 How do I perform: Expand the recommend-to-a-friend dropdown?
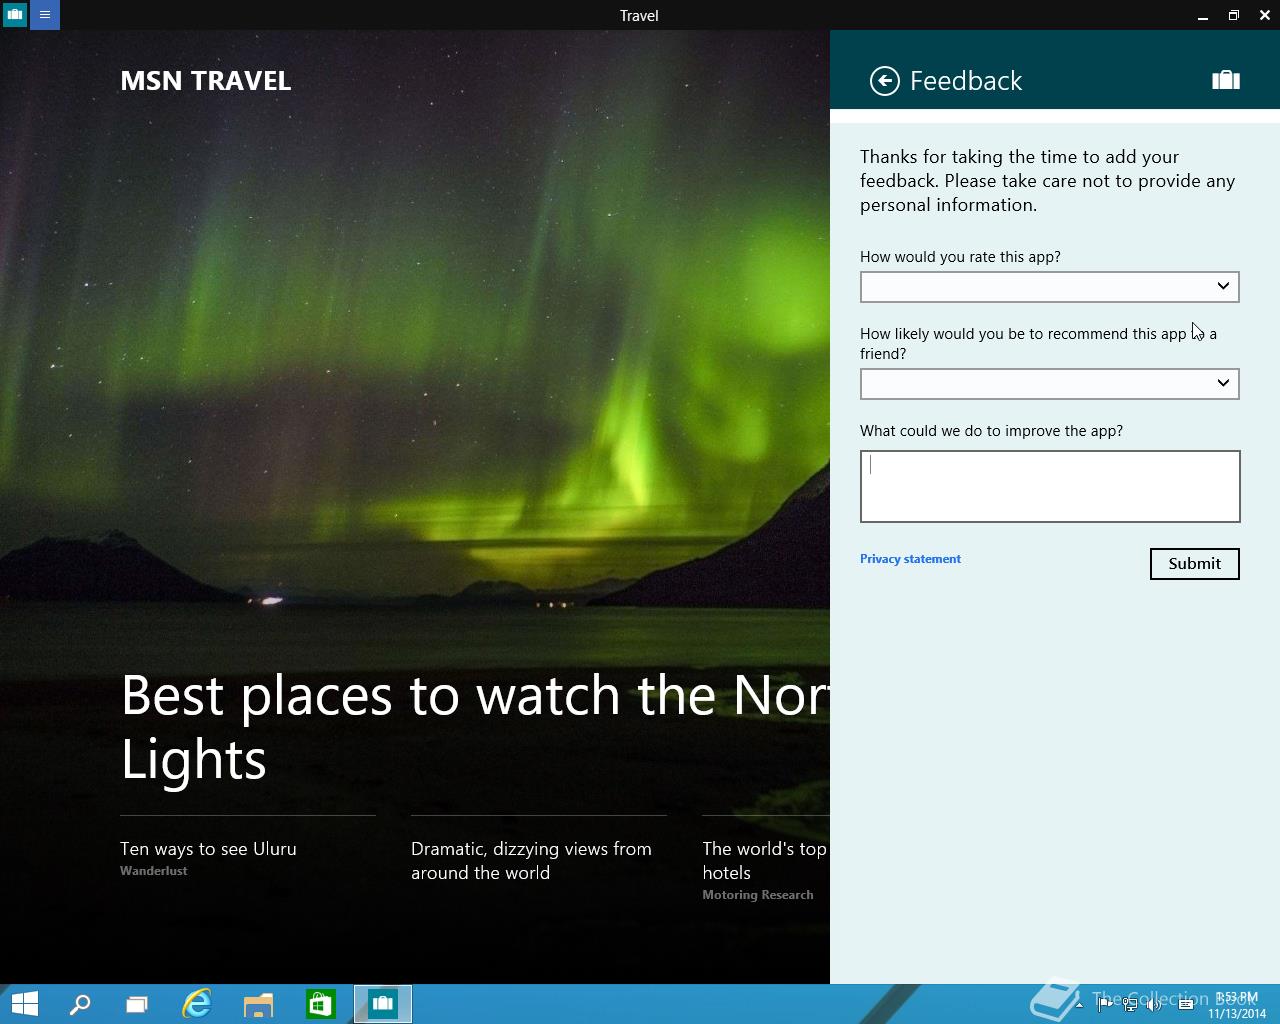click(x=1050, y=384)
